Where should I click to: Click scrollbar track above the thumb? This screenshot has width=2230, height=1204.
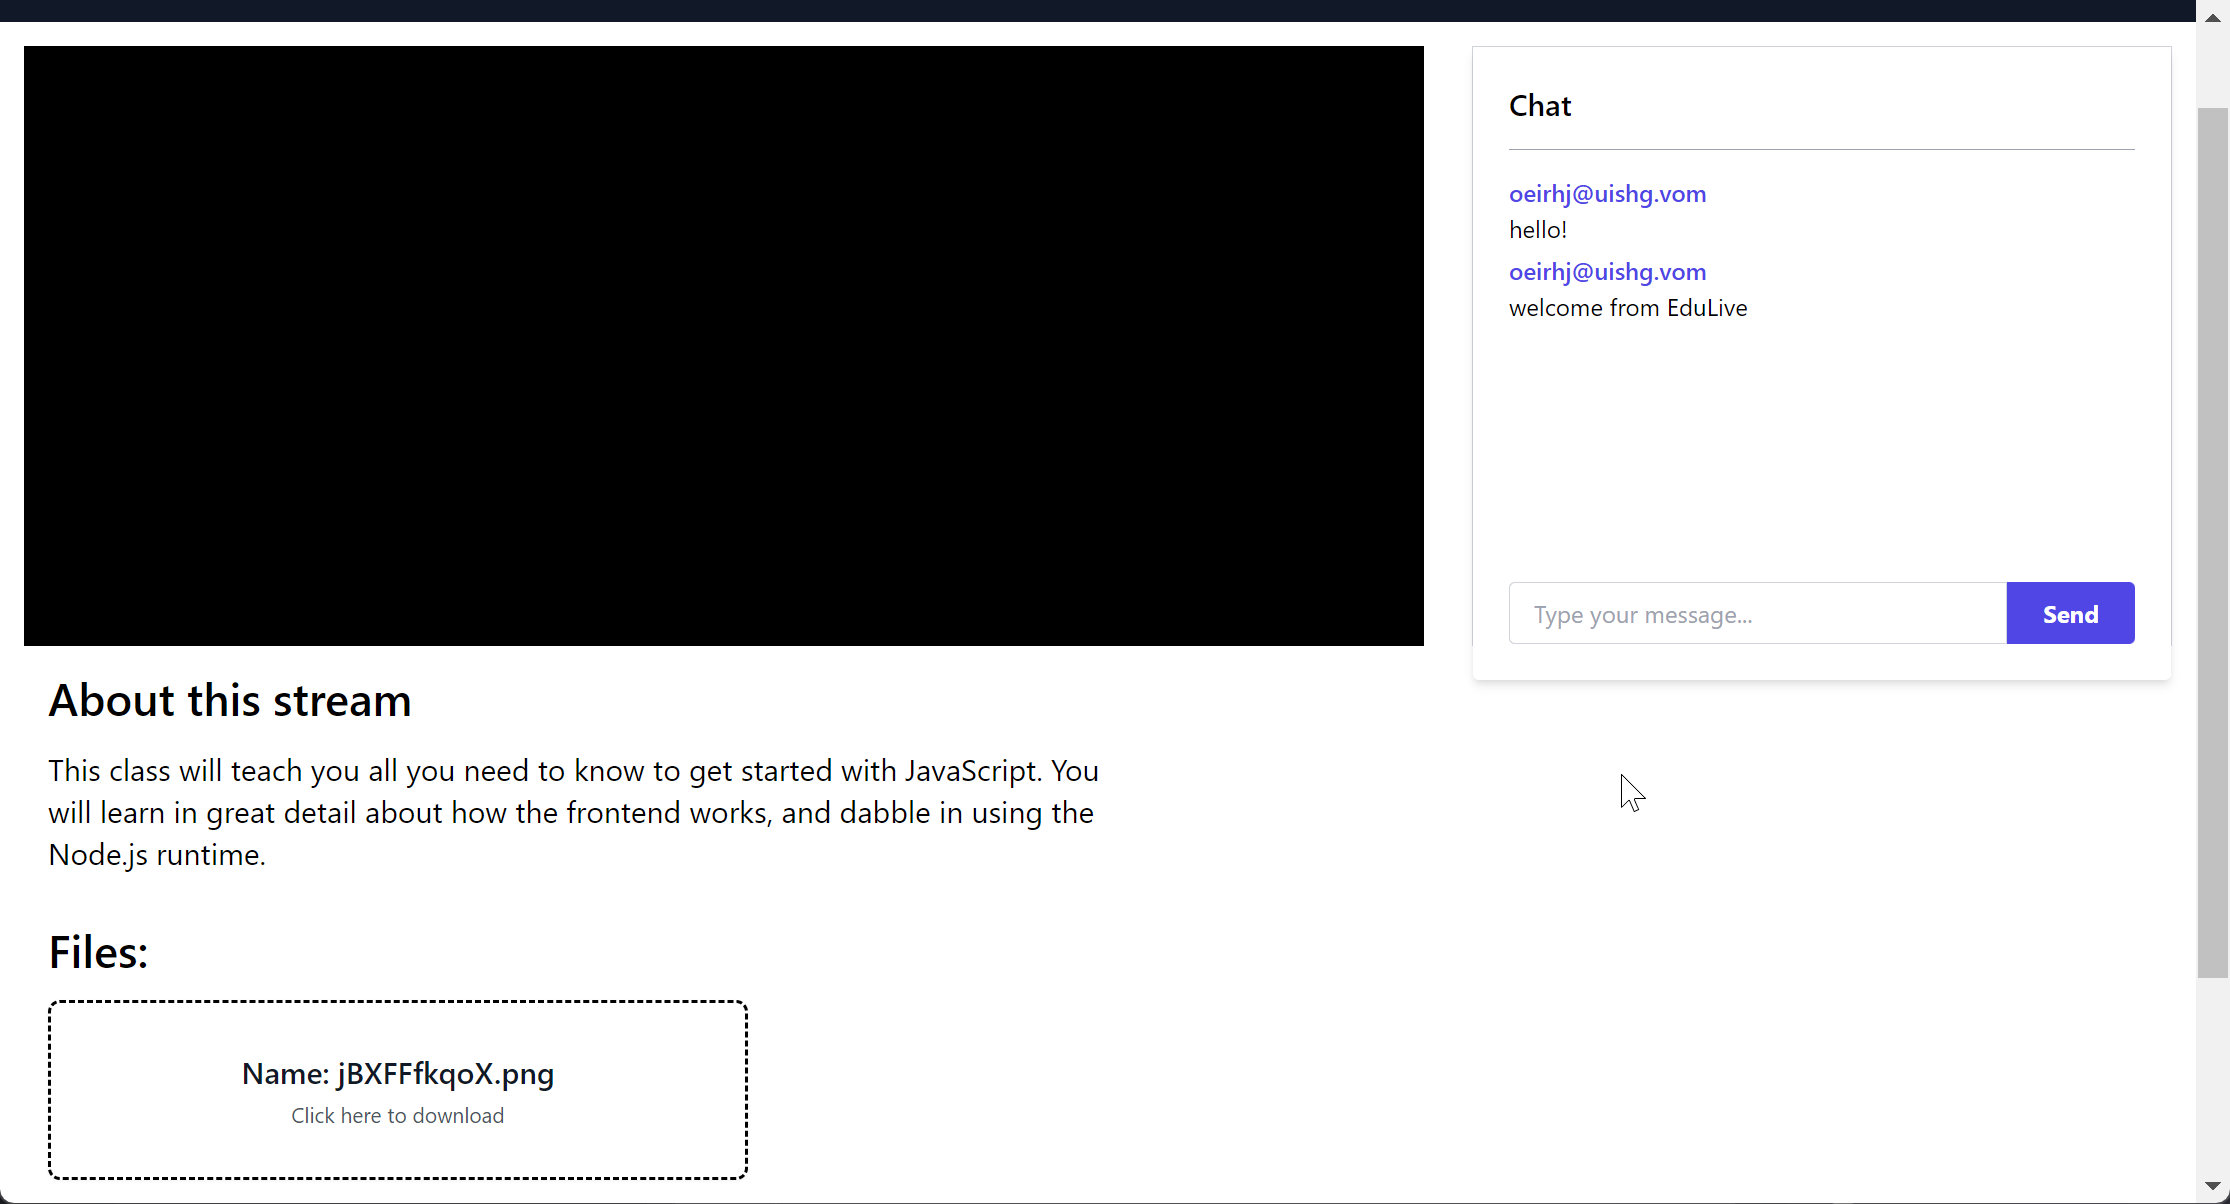[x=2212, y=70]
